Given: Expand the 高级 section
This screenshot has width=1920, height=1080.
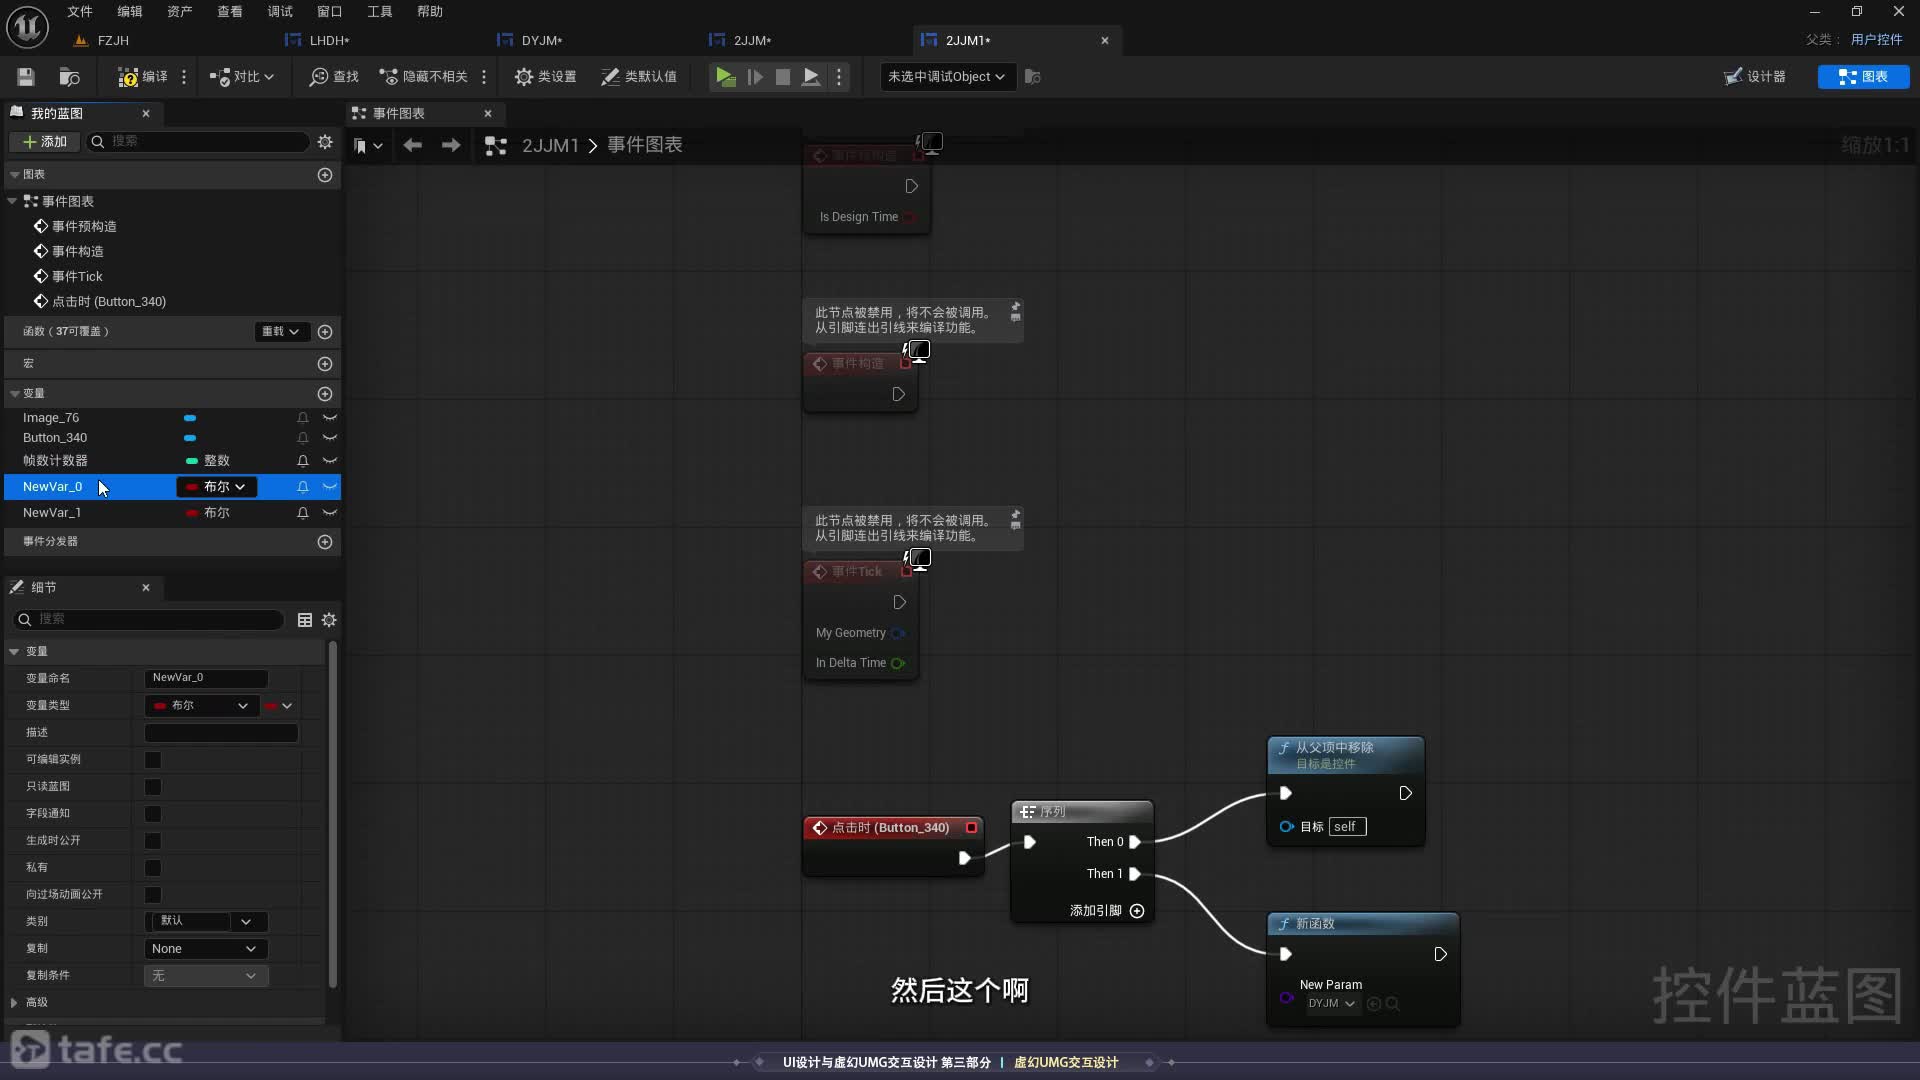Looking at the screenshot, I should click(x=14, y=1003).
